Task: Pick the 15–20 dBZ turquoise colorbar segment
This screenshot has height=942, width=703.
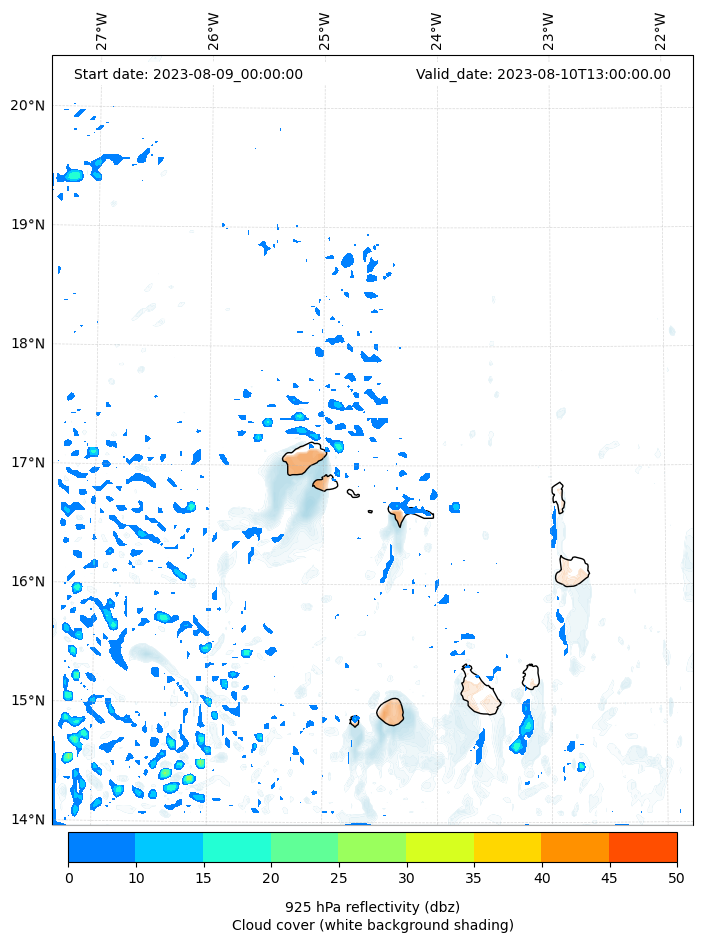Action: click(x=237, y=847)
